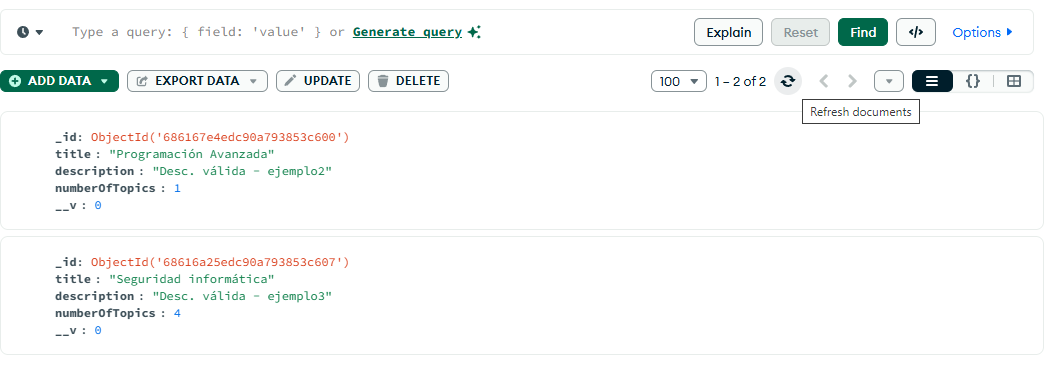Click the export to language code icon
This screenshot has height=382, width=1047.
(916, 32)
